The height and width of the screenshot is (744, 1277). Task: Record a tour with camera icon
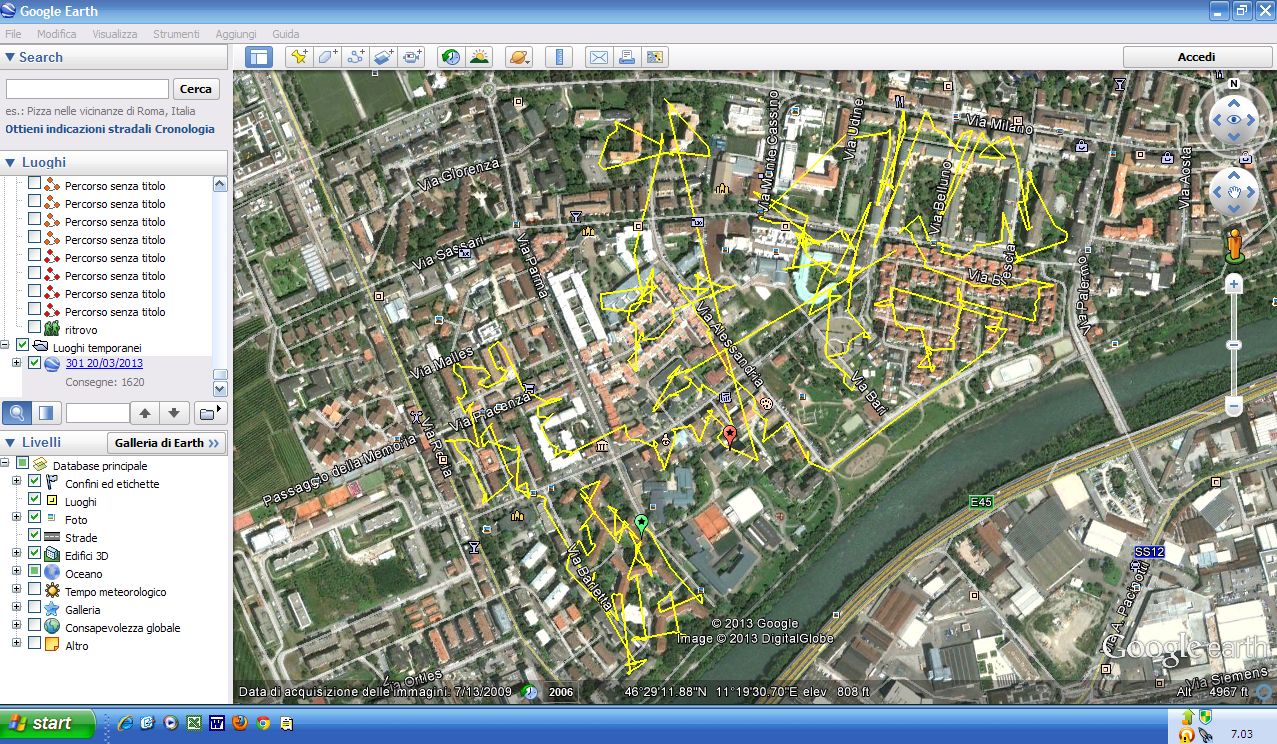click(x=413, y=57)
